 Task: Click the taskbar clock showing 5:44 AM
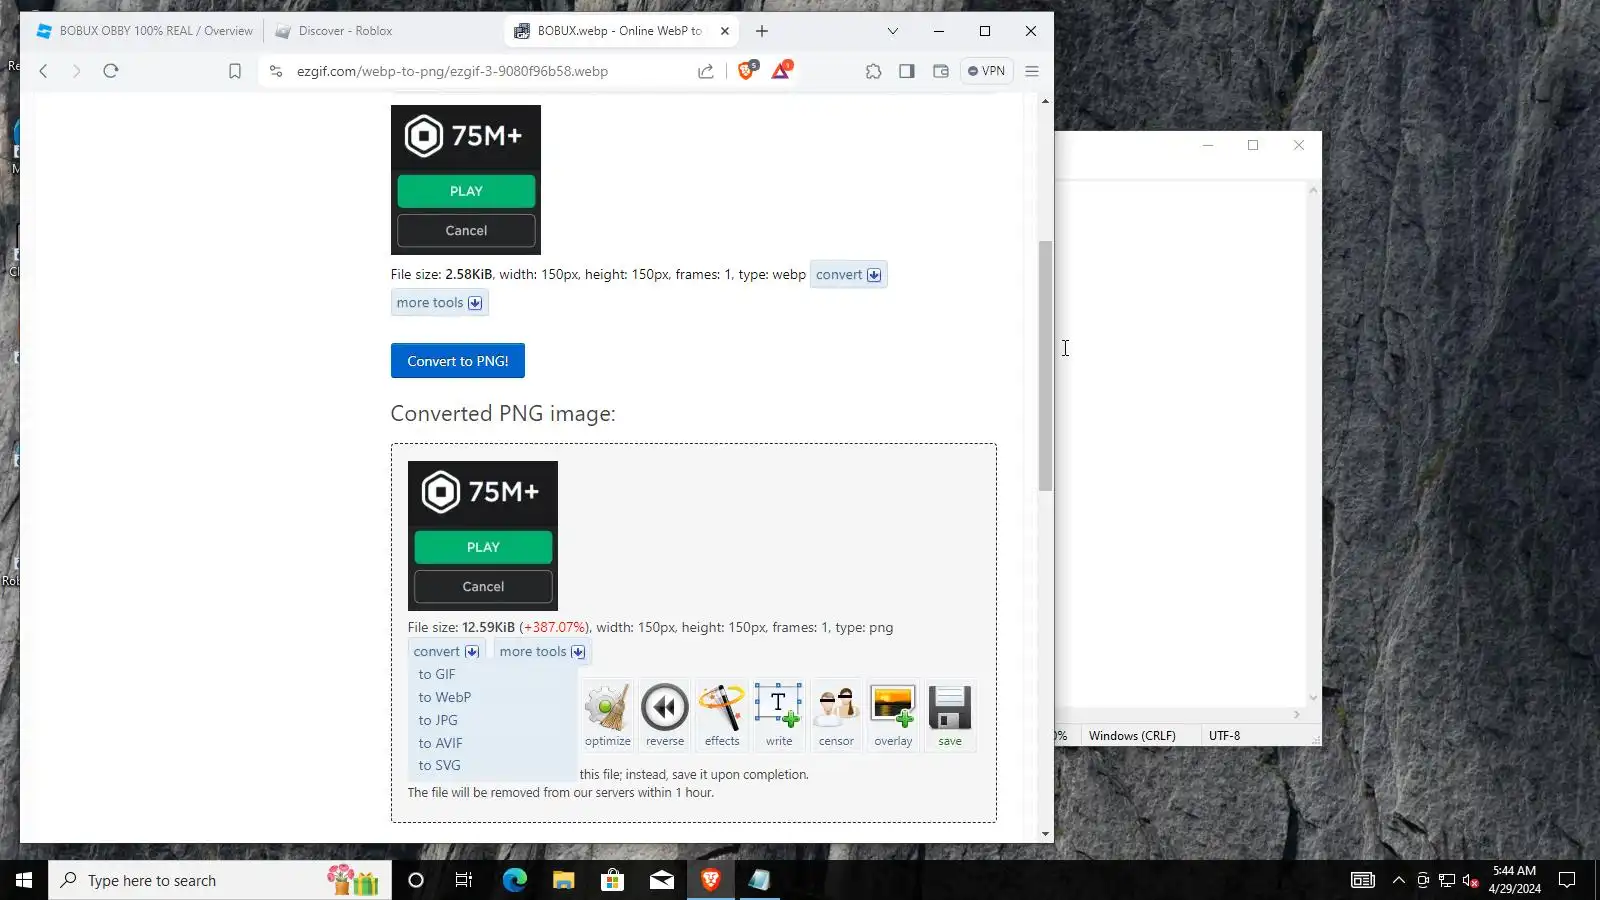pyautogui.click(x=1514, y=880)
